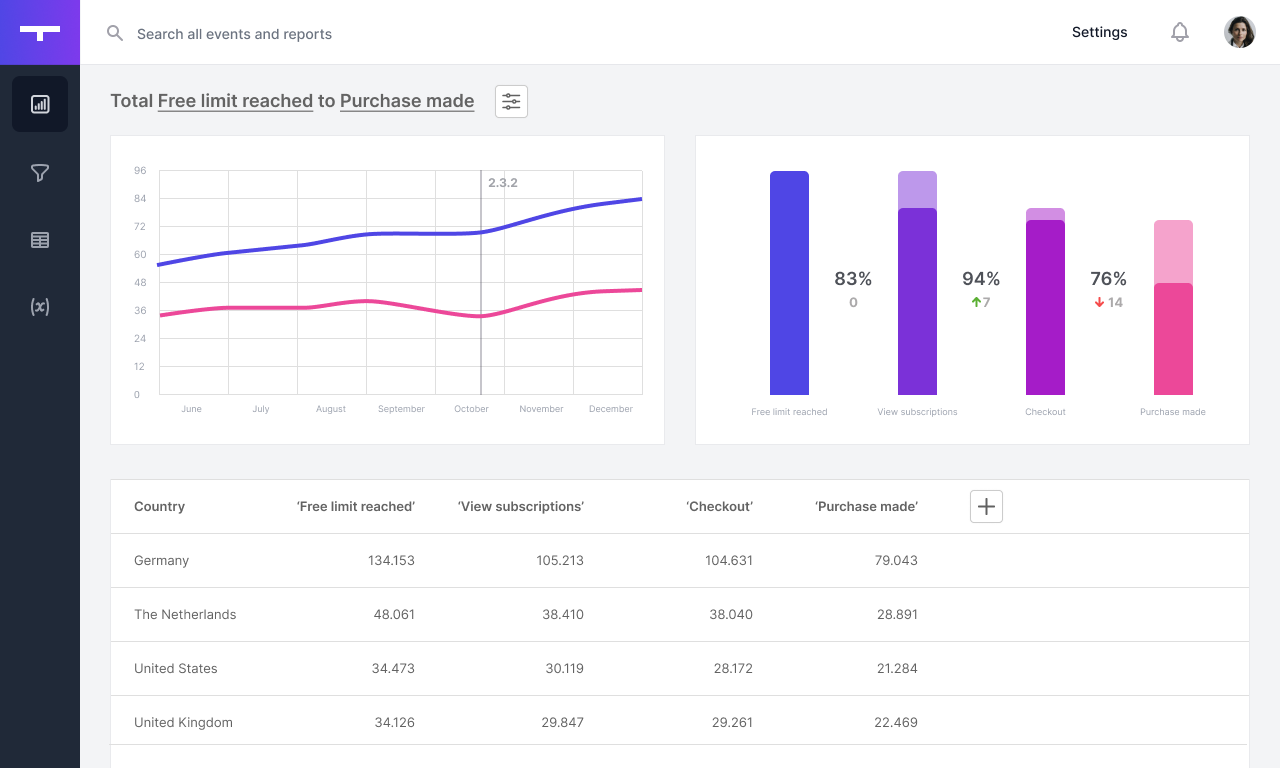Click United Kingdom's 22.469 value

pos(896,723)
